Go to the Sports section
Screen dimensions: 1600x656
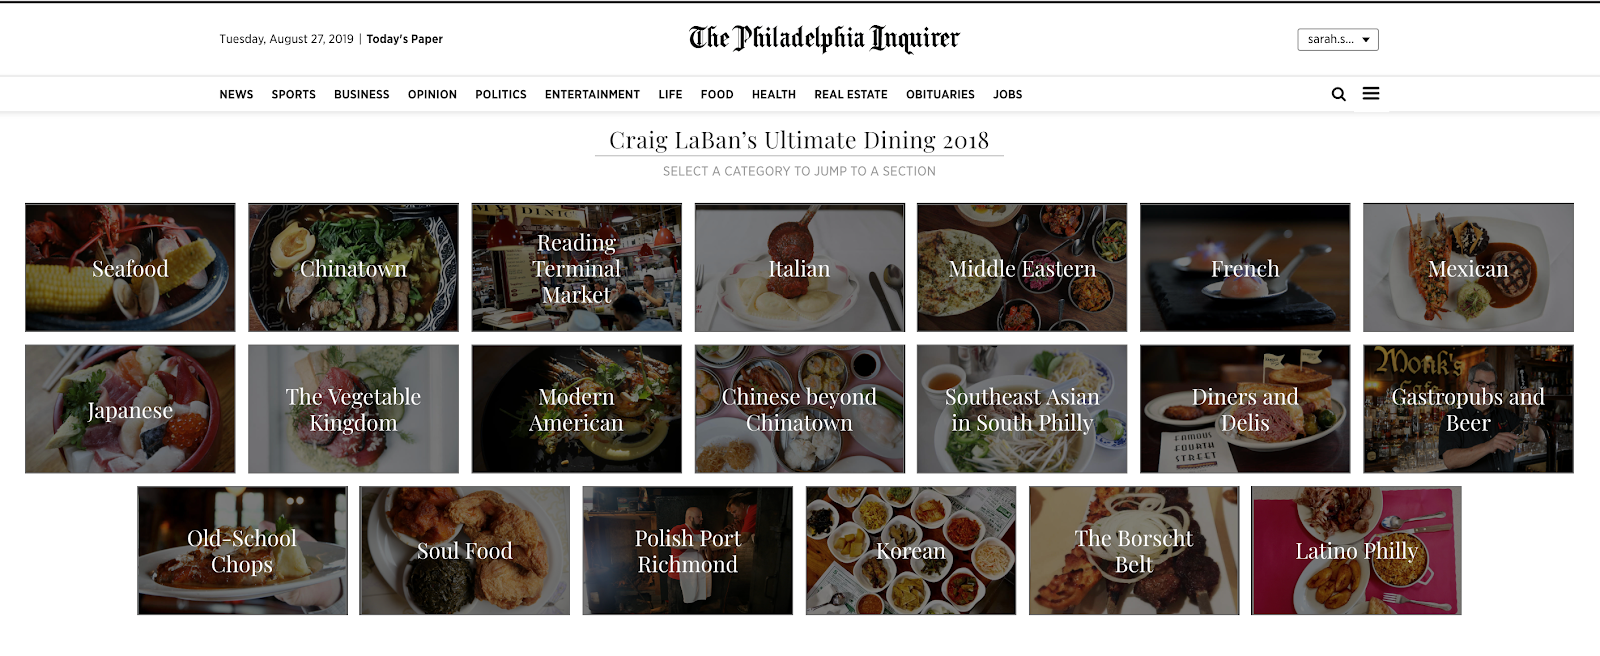tap(293, 94)
